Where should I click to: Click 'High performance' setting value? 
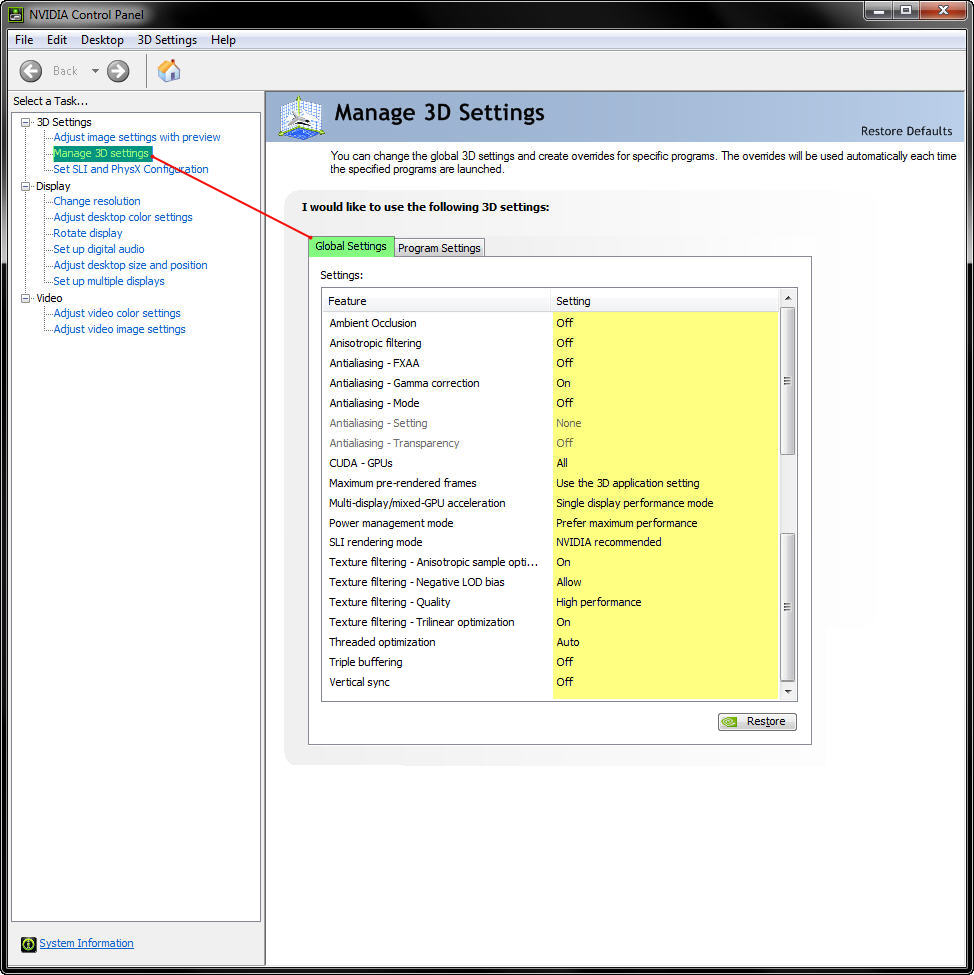pos(598,602)
